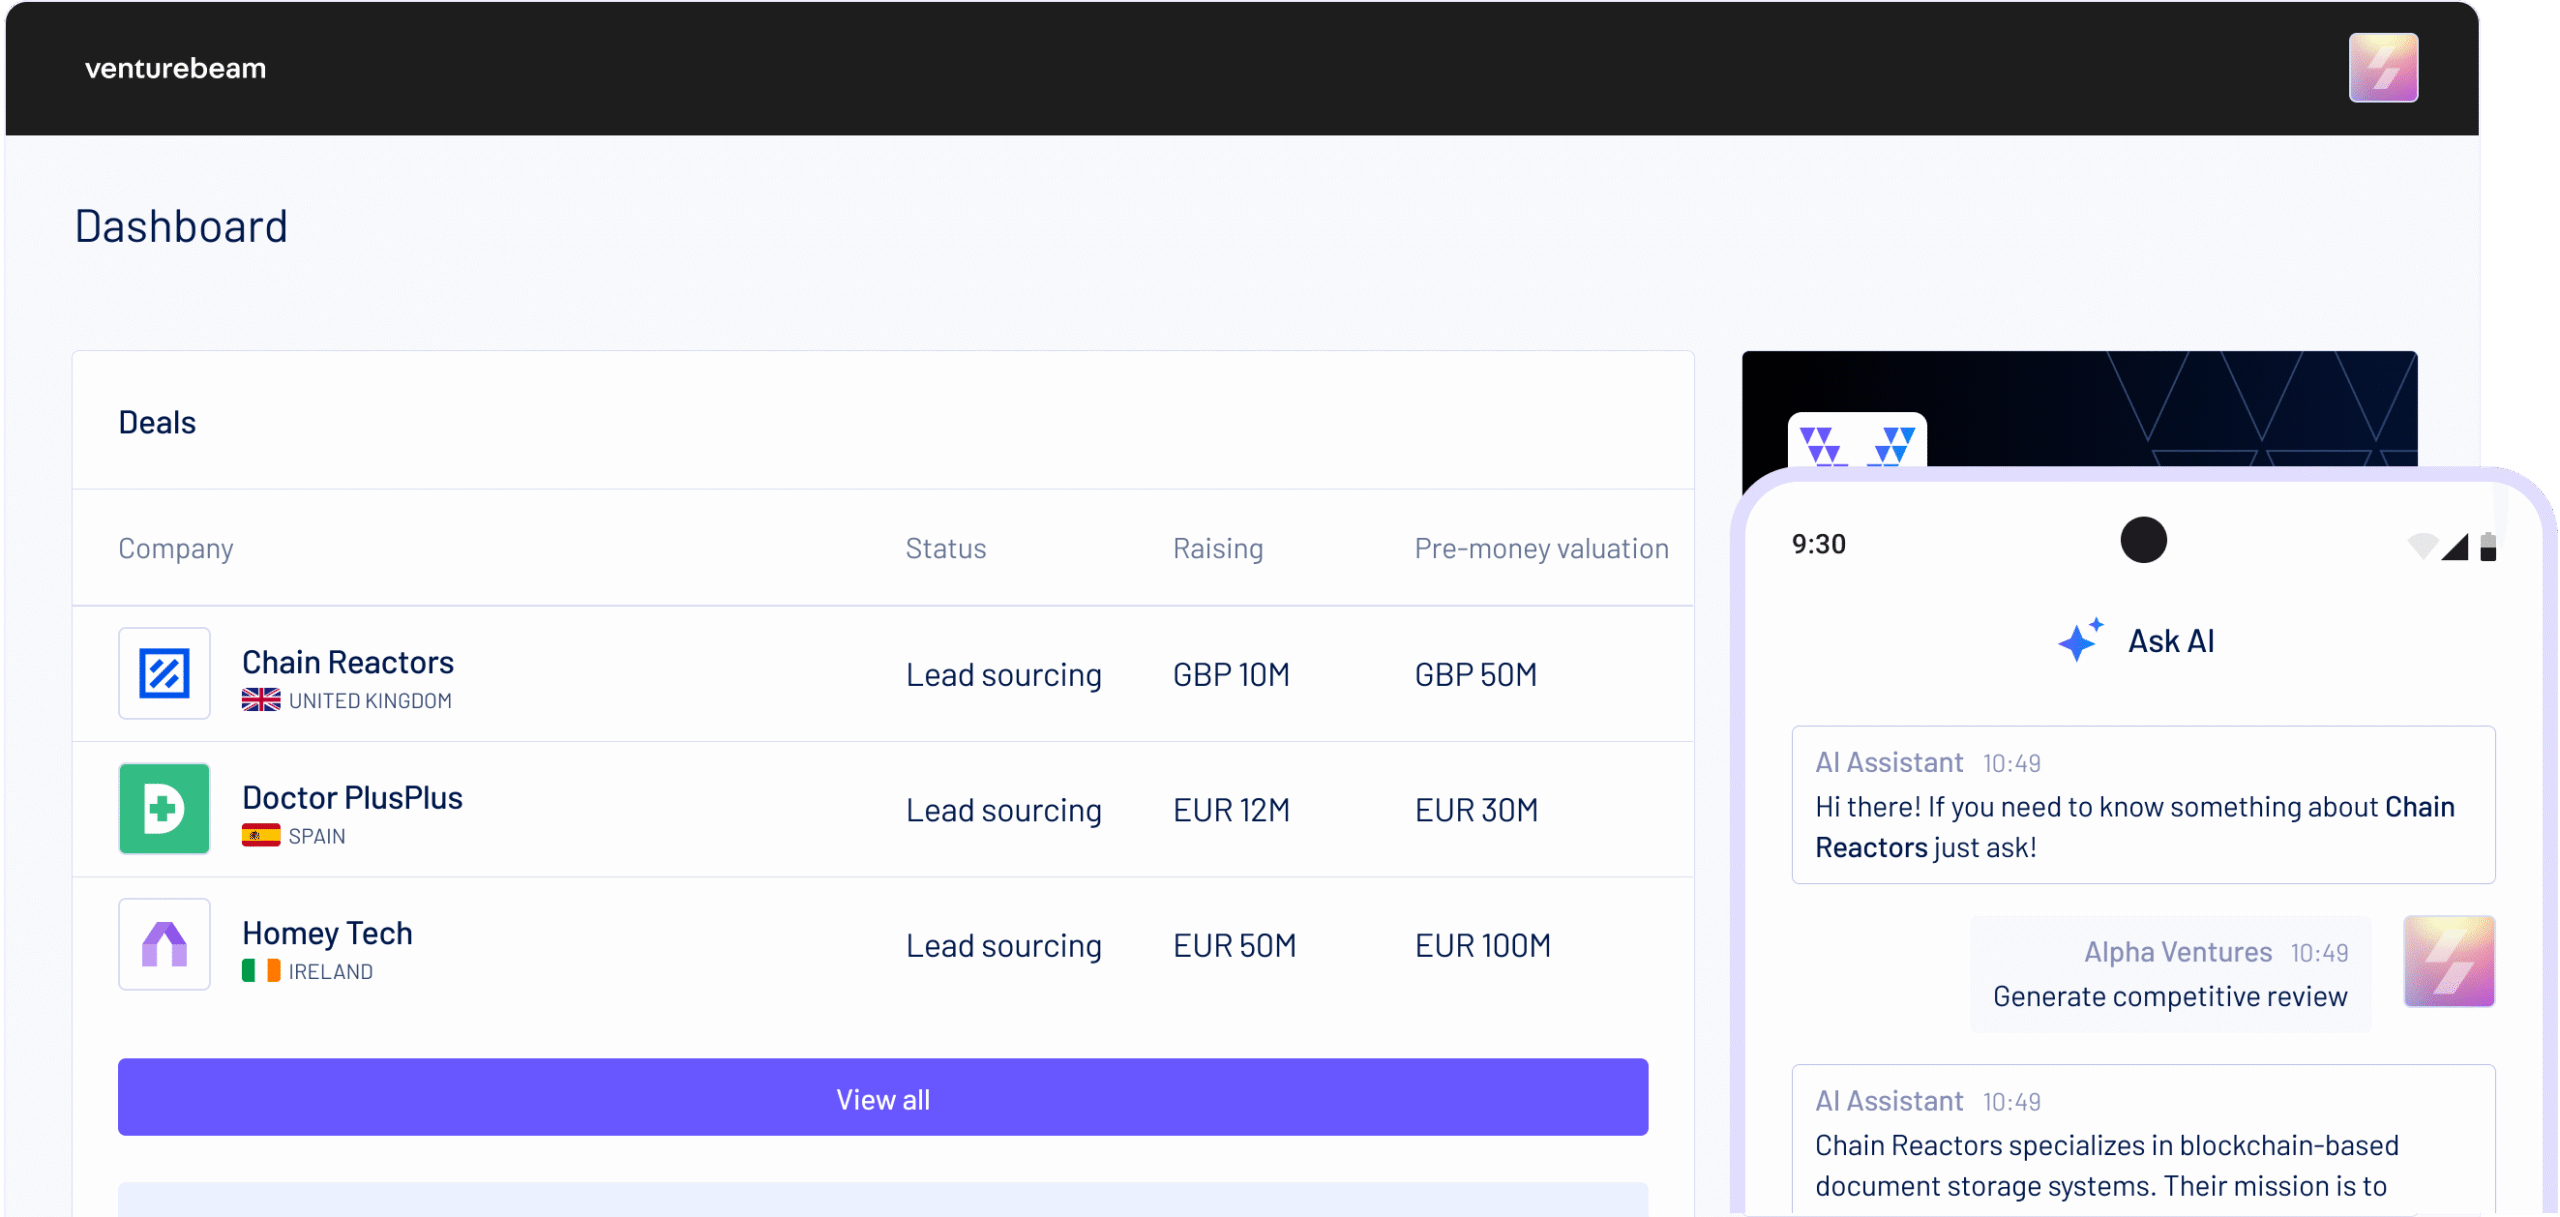2560x1217 pixels.
Task: Click the United Kingdom flag icon
Action: 261,700
